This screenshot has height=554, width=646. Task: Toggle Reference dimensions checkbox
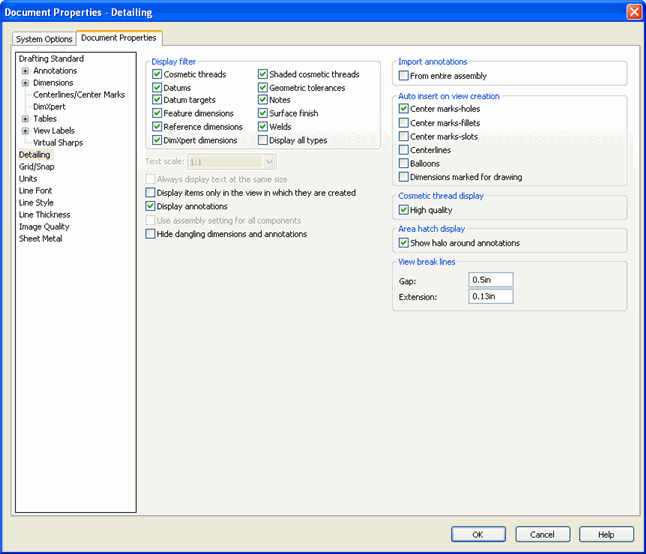click(x=157, y=126)
